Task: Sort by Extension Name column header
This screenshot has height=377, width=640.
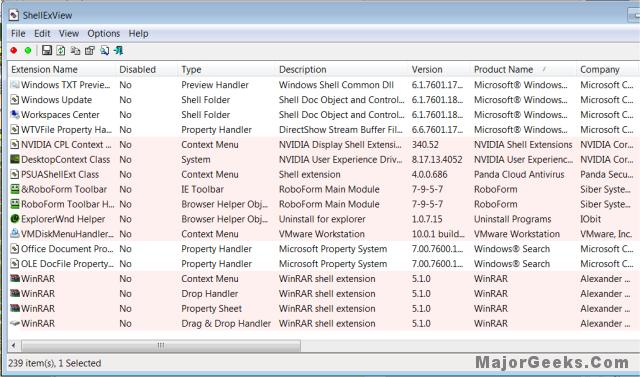Action: tap(62, 69)
